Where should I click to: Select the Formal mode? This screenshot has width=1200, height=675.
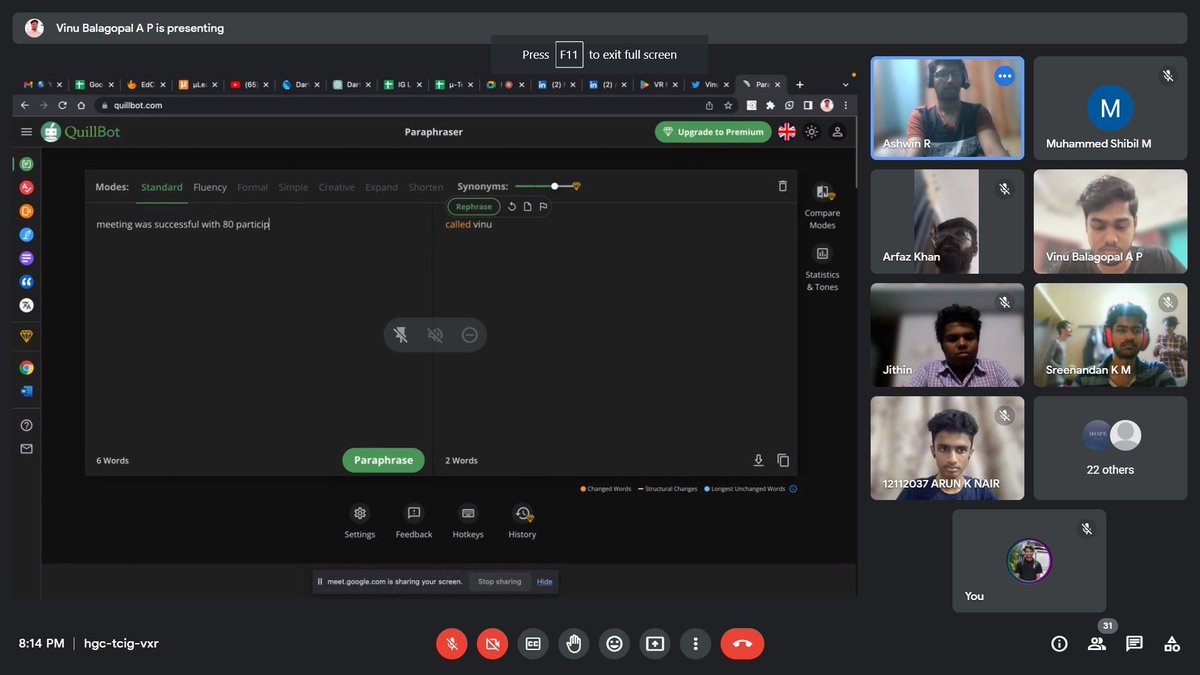point(252,187)
